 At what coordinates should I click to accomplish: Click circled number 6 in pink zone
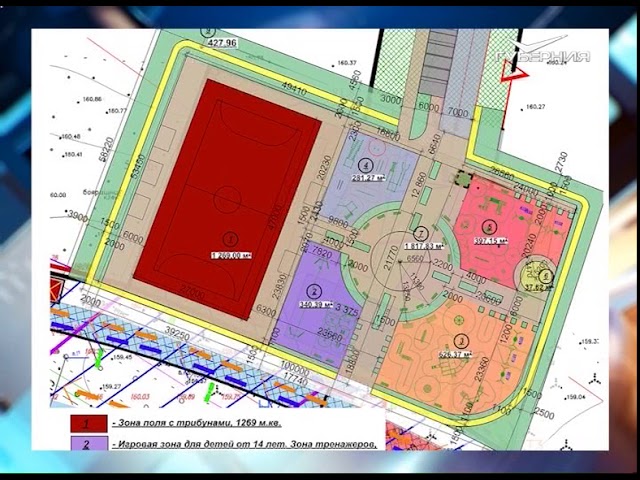coord(489,225)
